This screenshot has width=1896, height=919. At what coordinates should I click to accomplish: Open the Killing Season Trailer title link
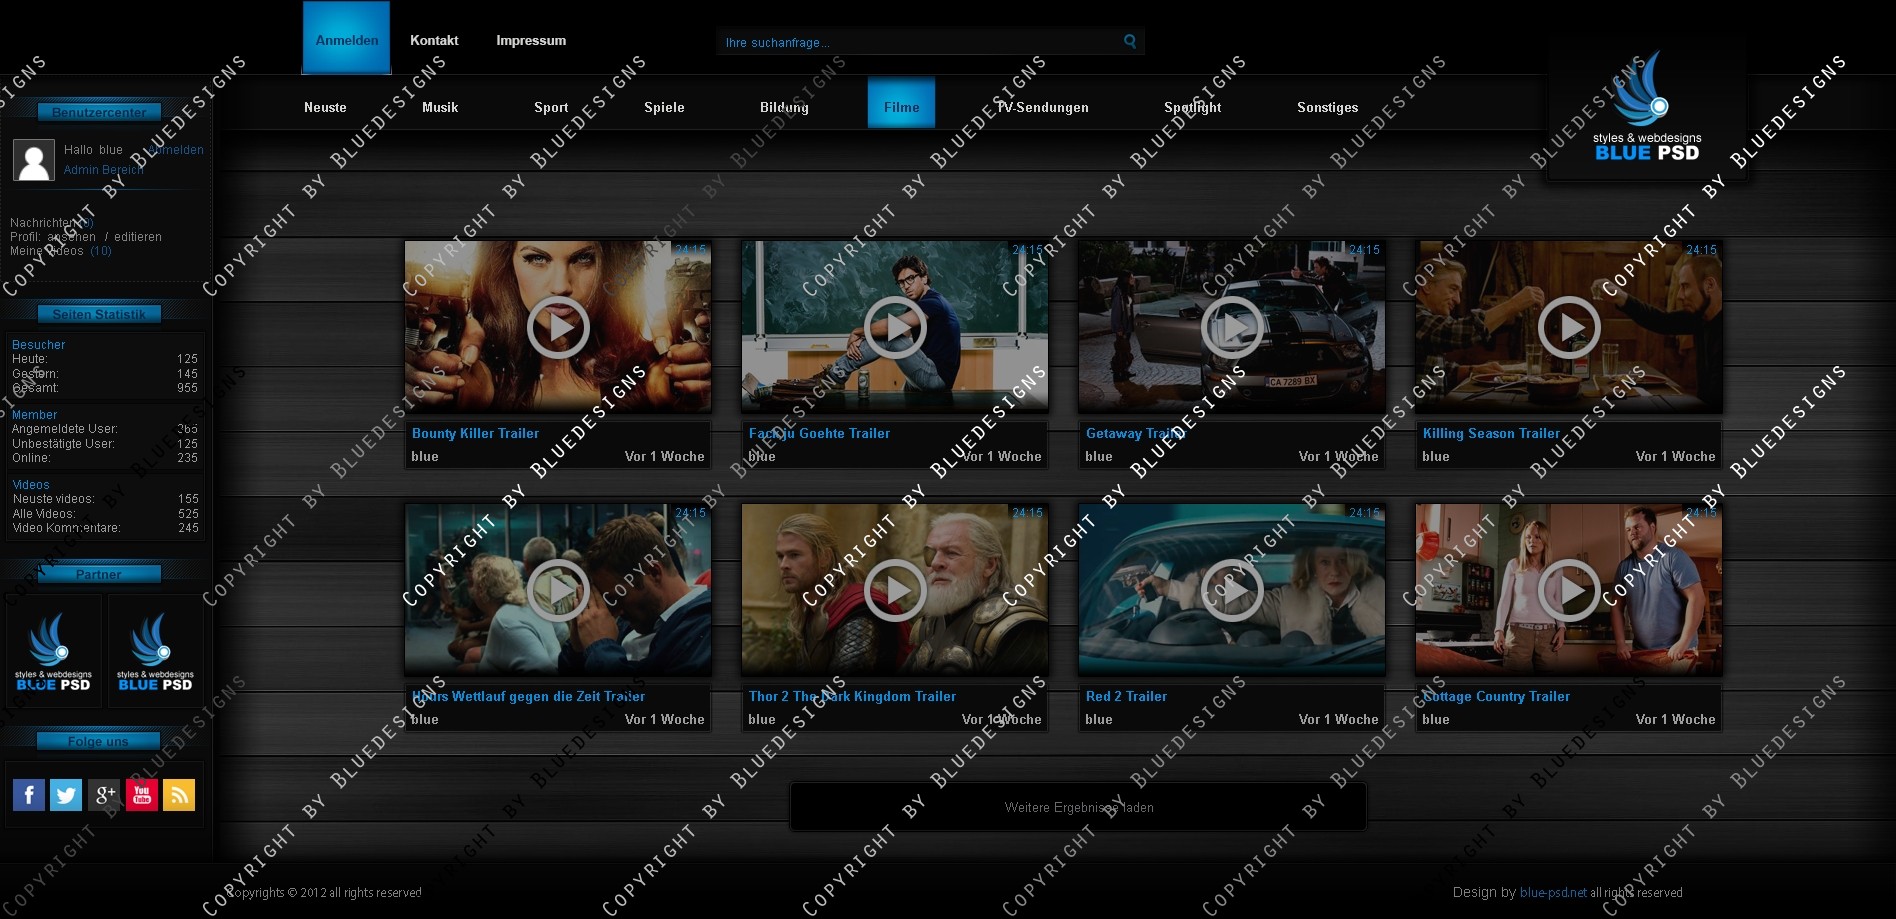(x=1491, y=433)
